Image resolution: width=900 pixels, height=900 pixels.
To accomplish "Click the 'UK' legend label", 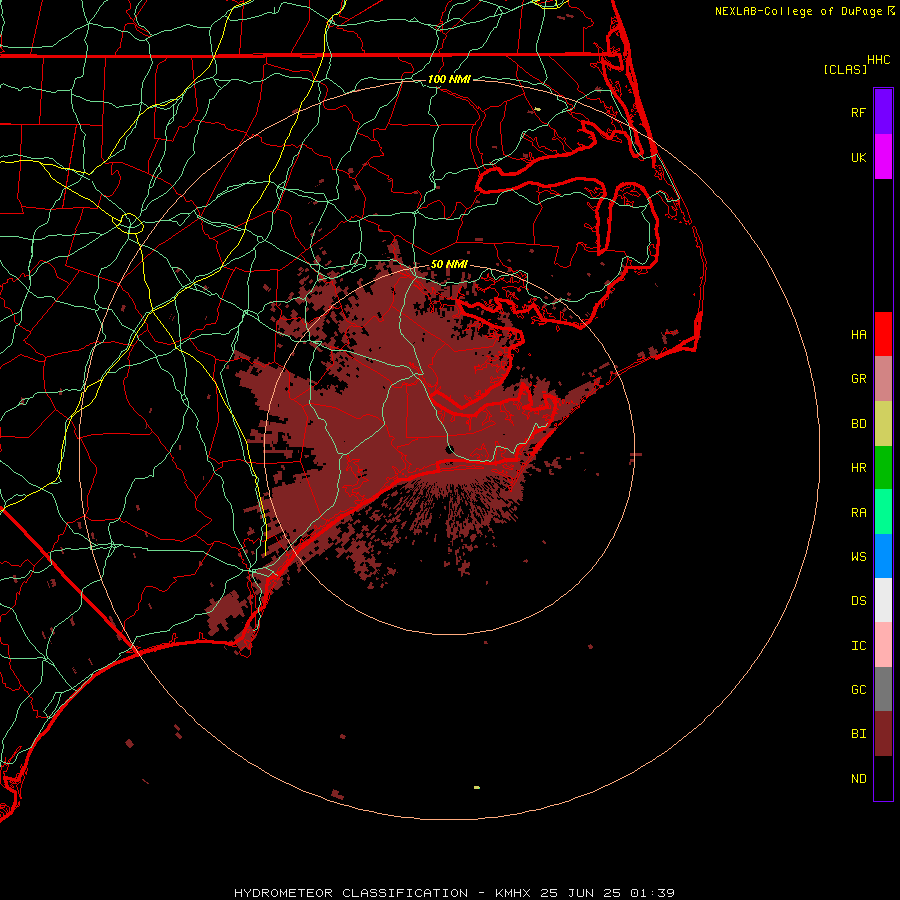I will tap(858, 157).
